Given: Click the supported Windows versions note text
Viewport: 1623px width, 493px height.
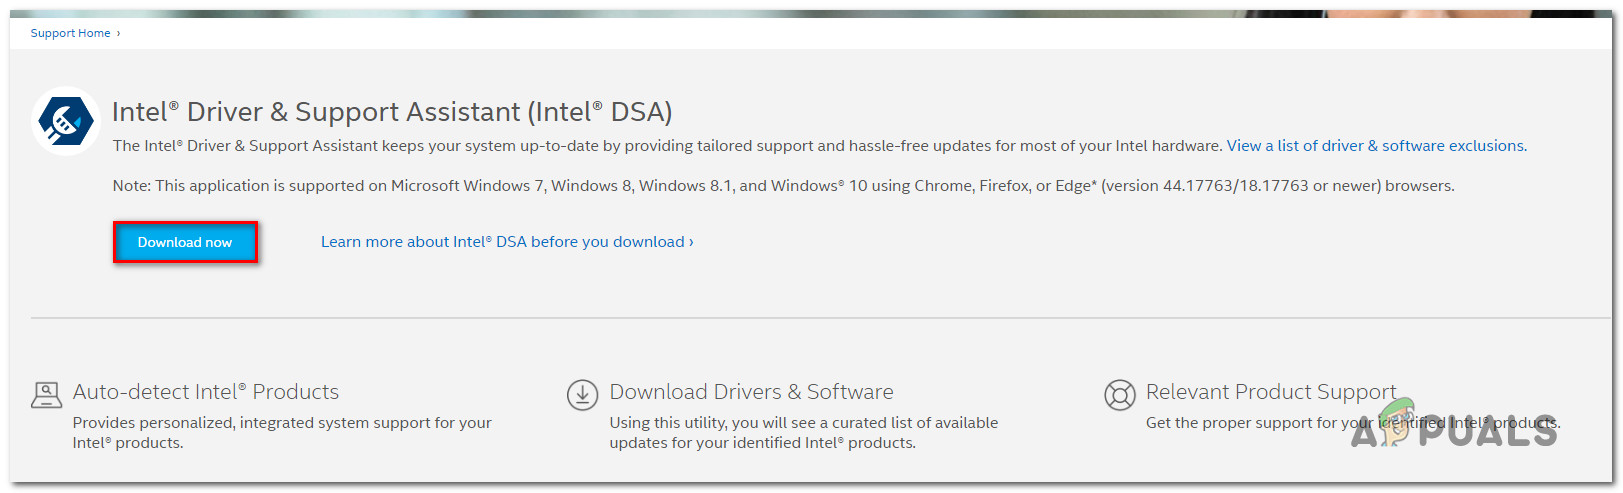Looking at the screenshot, I should pos(783,186).
